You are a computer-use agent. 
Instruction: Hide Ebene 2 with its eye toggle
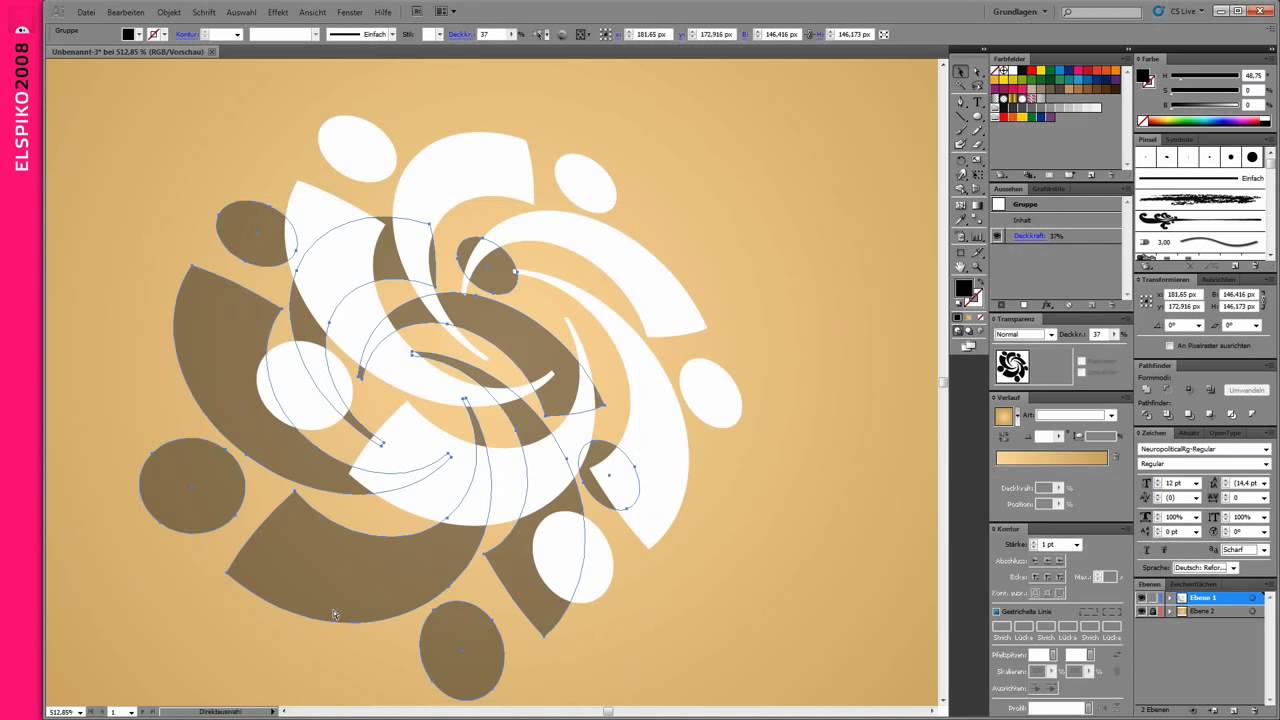coord(1141,611)
